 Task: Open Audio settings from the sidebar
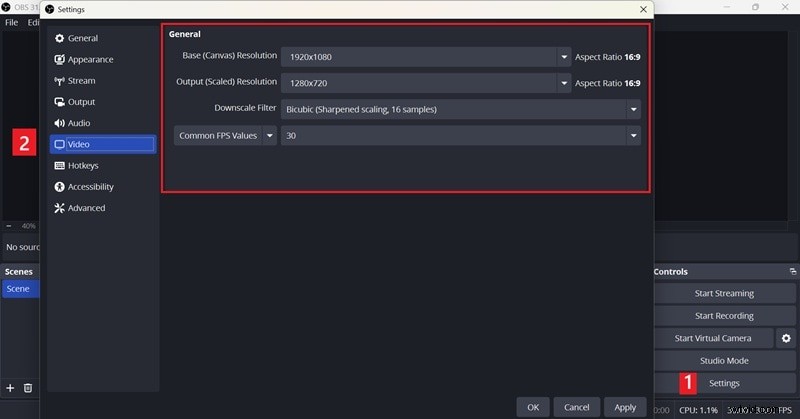point(78,123)
